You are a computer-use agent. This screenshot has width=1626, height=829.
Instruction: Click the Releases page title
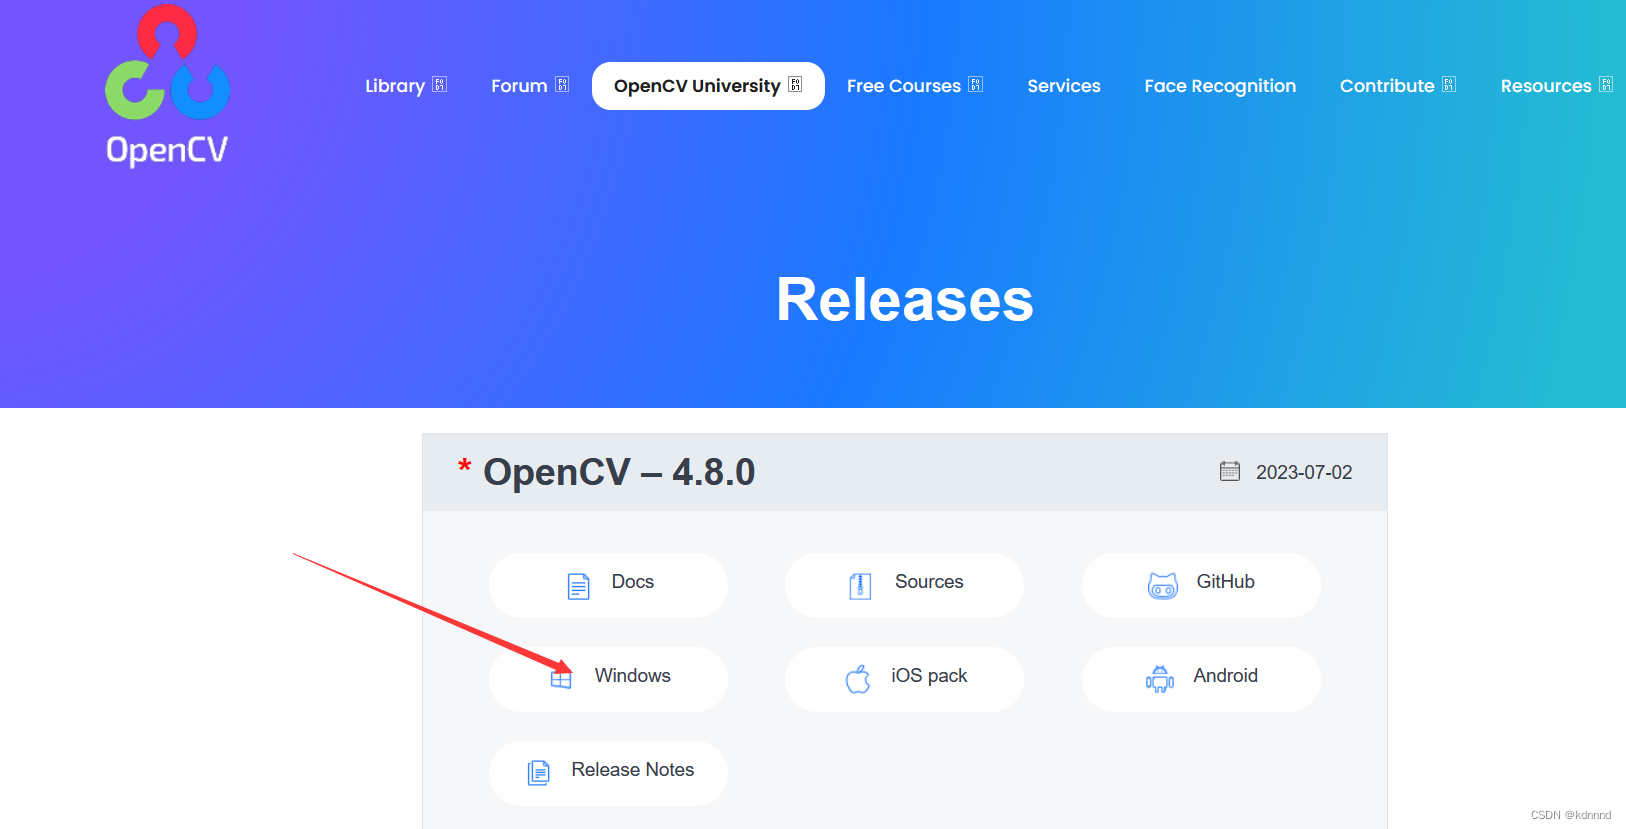(x=905, y=299)
